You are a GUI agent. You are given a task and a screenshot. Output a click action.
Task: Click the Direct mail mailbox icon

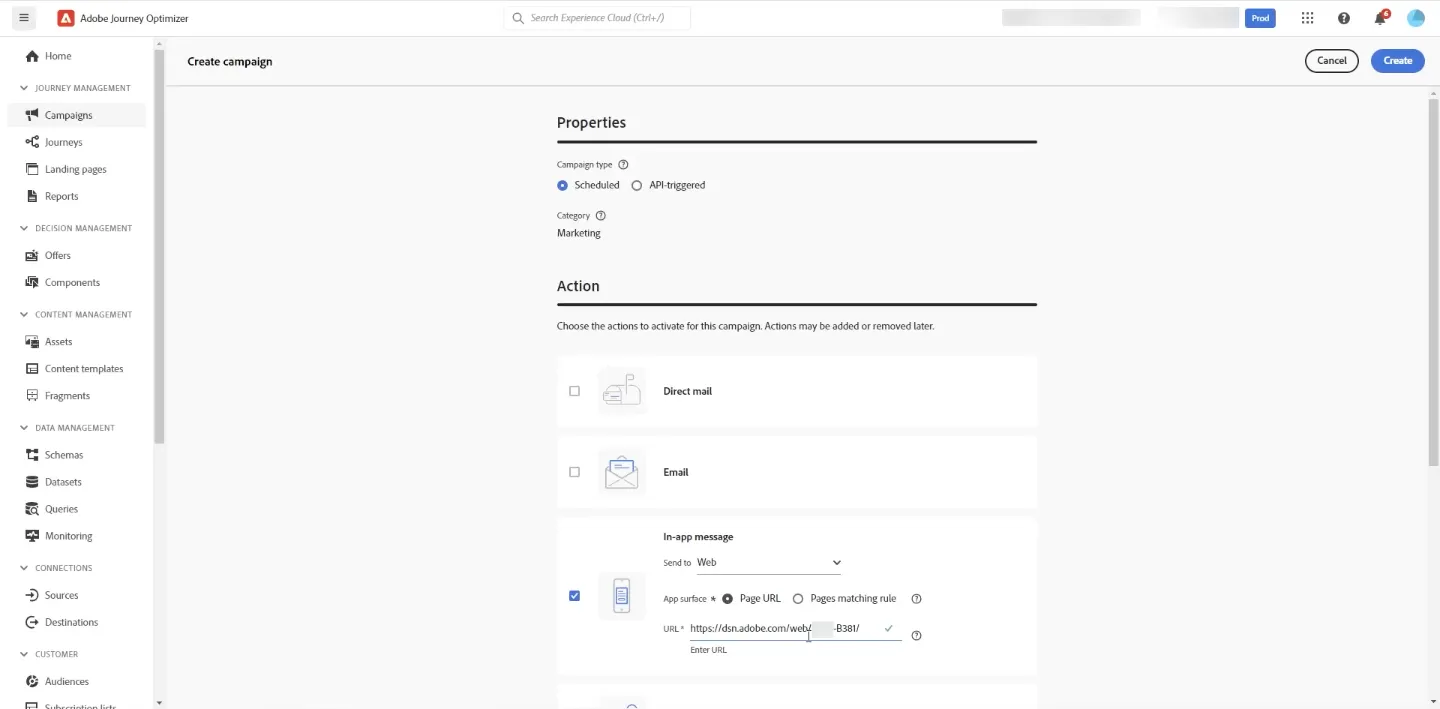point(621,392)
